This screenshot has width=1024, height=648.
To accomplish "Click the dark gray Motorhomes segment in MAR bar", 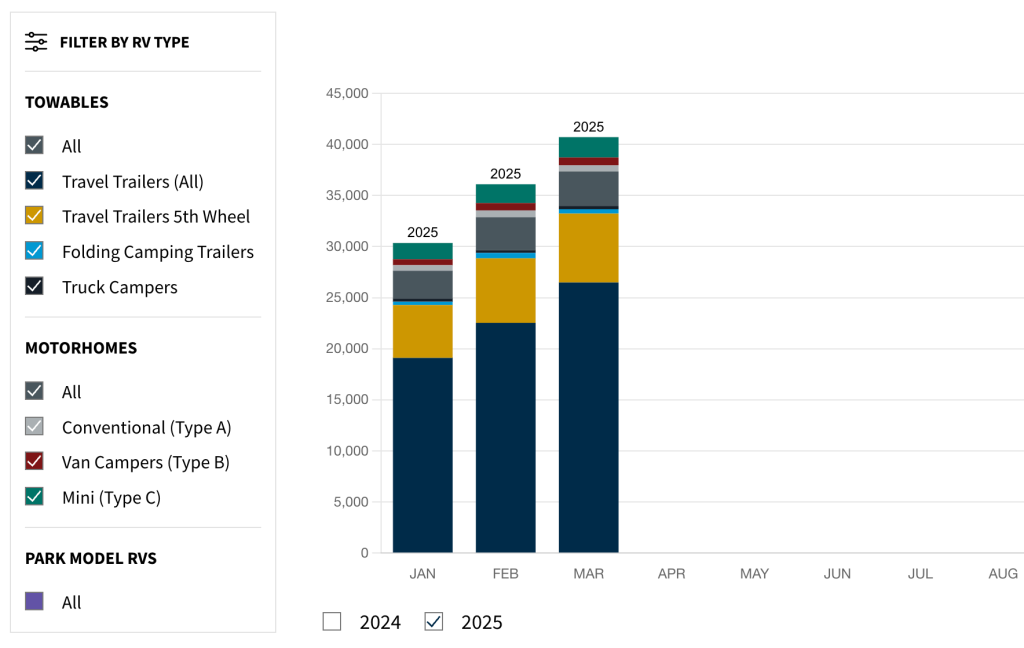I will pos(588,188).
